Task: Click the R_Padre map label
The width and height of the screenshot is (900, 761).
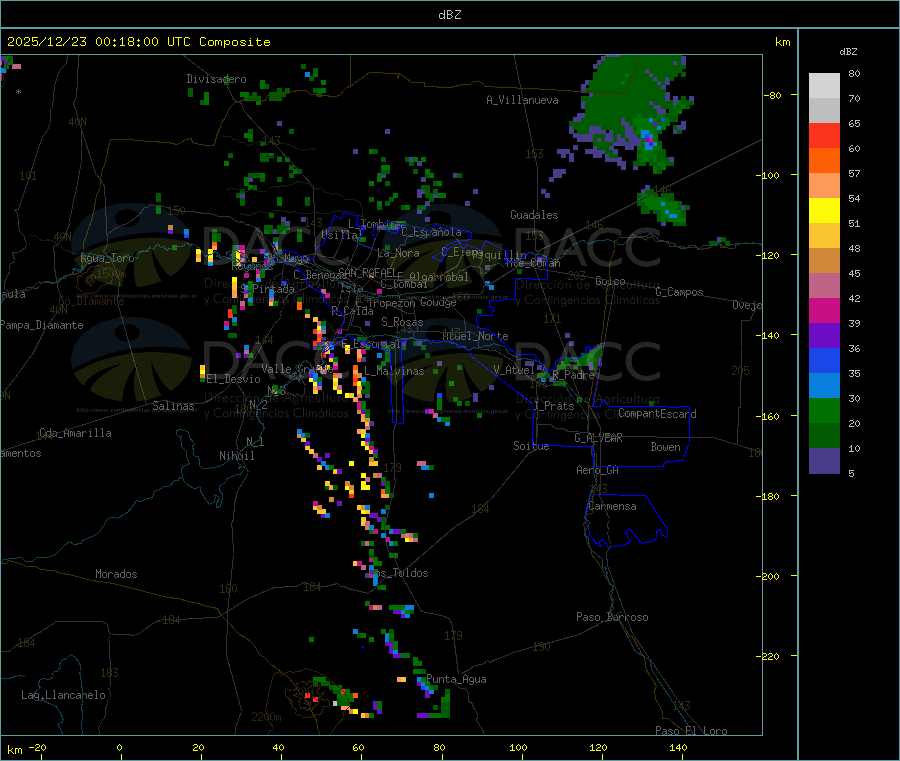Action: (573, 375)
